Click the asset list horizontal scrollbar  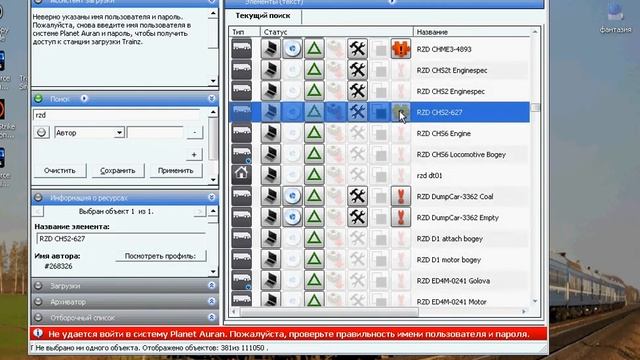click(329, 312)
